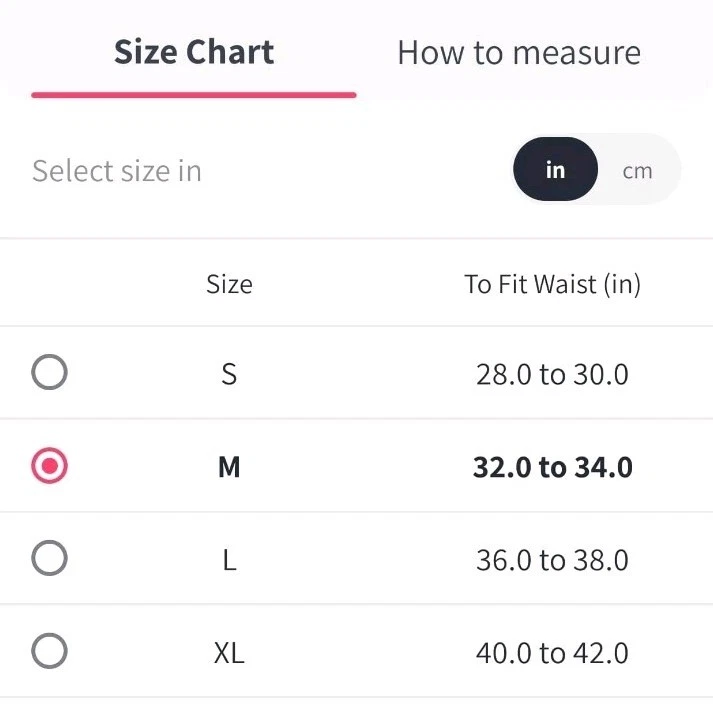Switch to the Size Chart tab
The width and height of the screenshot is (713, 728).
click(x=194, y=53)
